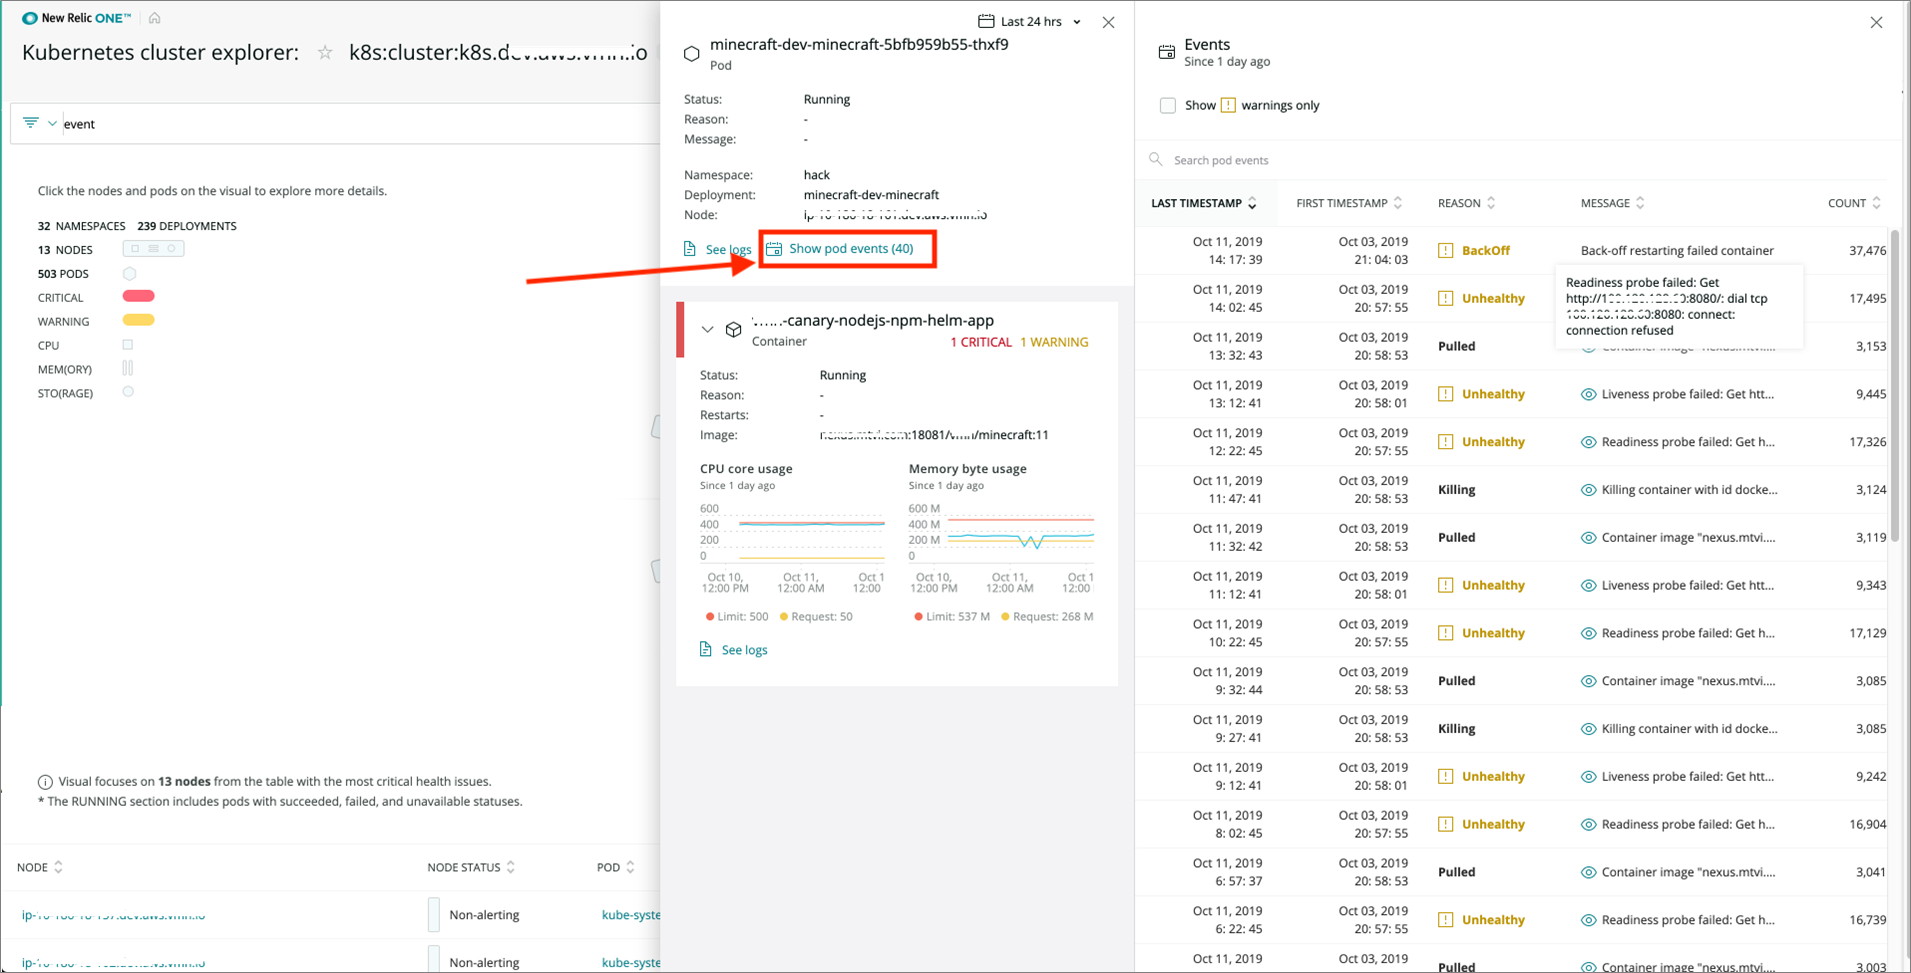The image size is (1911, 973).
Task: Click the container cube icon for canary-nodejs-npm-helm-app
Action: (x=734, y=329)
